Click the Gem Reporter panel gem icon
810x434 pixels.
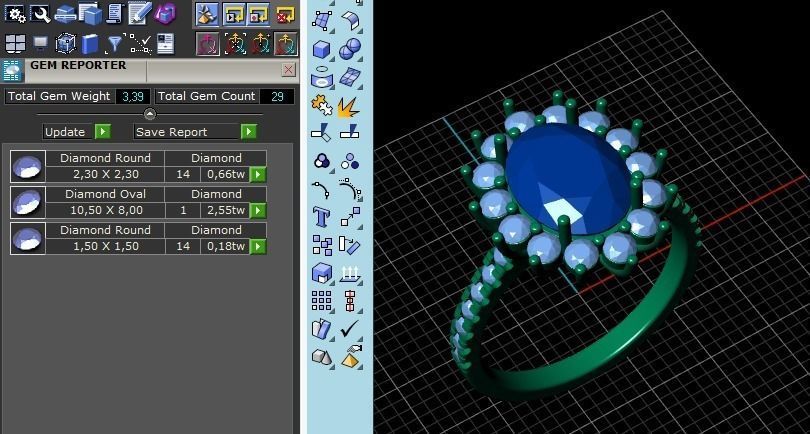click(x=12, y=70)
